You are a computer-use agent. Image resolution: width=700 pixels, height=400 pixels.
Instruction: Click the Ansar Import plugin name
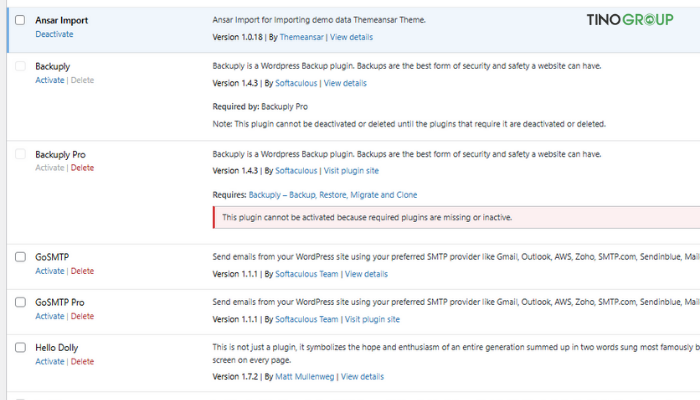pyautogui.click(x=62, y=21)
